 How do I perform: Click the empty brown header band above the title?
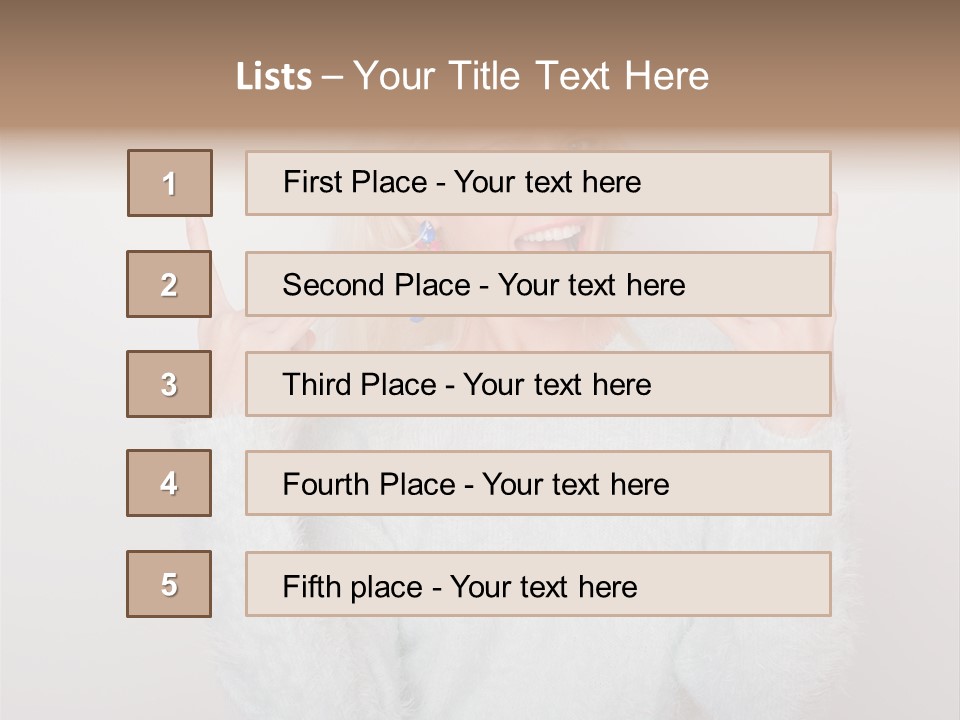[x=480, y=22]
